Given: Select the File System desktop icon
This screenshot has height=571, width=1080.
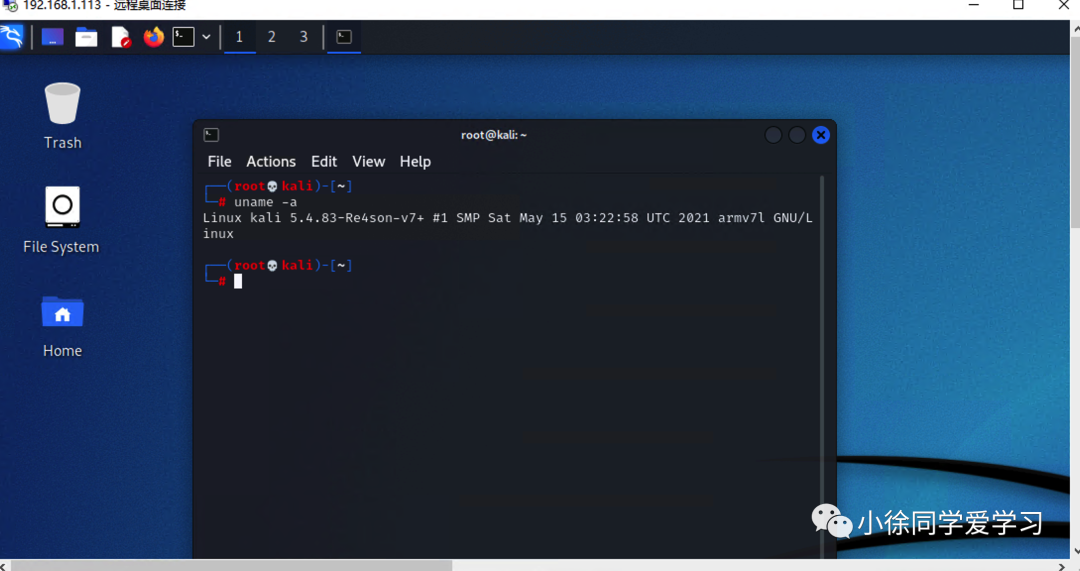Looking at the screenshot, I should (x=61, y=220).
